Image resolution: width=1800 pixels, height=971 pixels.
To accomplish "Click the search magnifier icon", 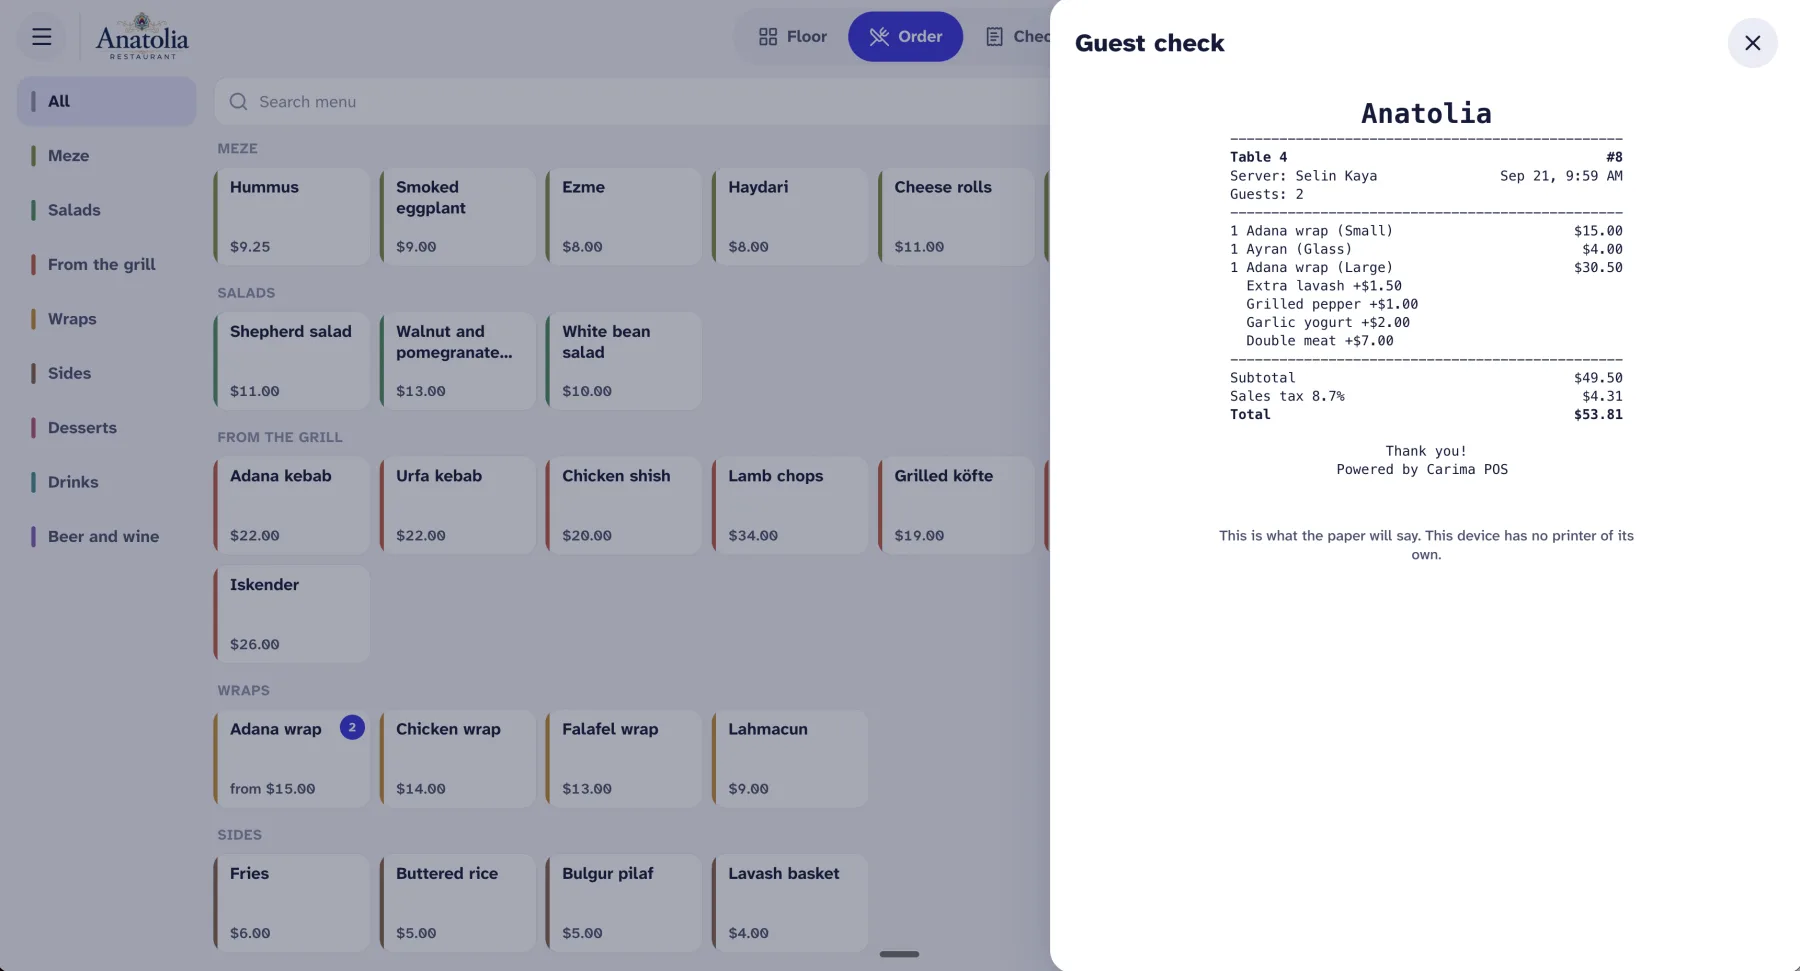I will [x=238, y=102].
